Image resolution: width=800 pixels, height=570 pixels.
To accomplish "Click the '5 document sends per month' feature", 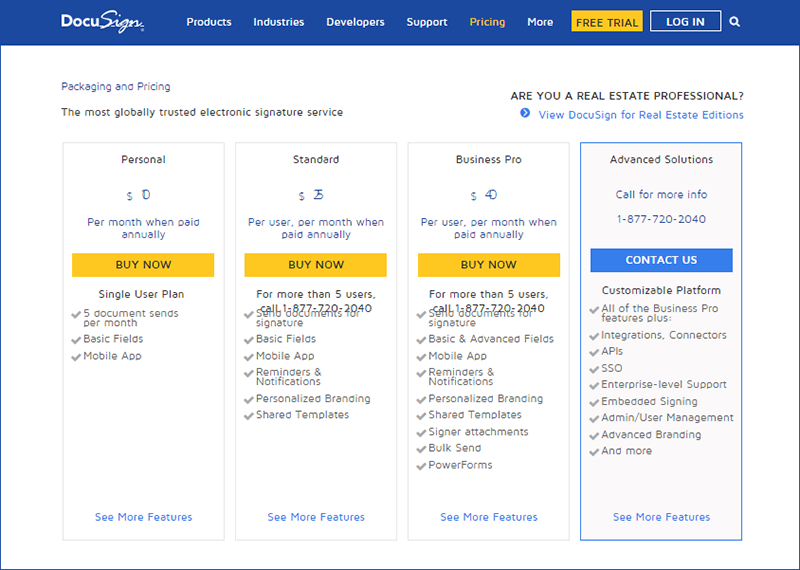I will tap(131, 318).
